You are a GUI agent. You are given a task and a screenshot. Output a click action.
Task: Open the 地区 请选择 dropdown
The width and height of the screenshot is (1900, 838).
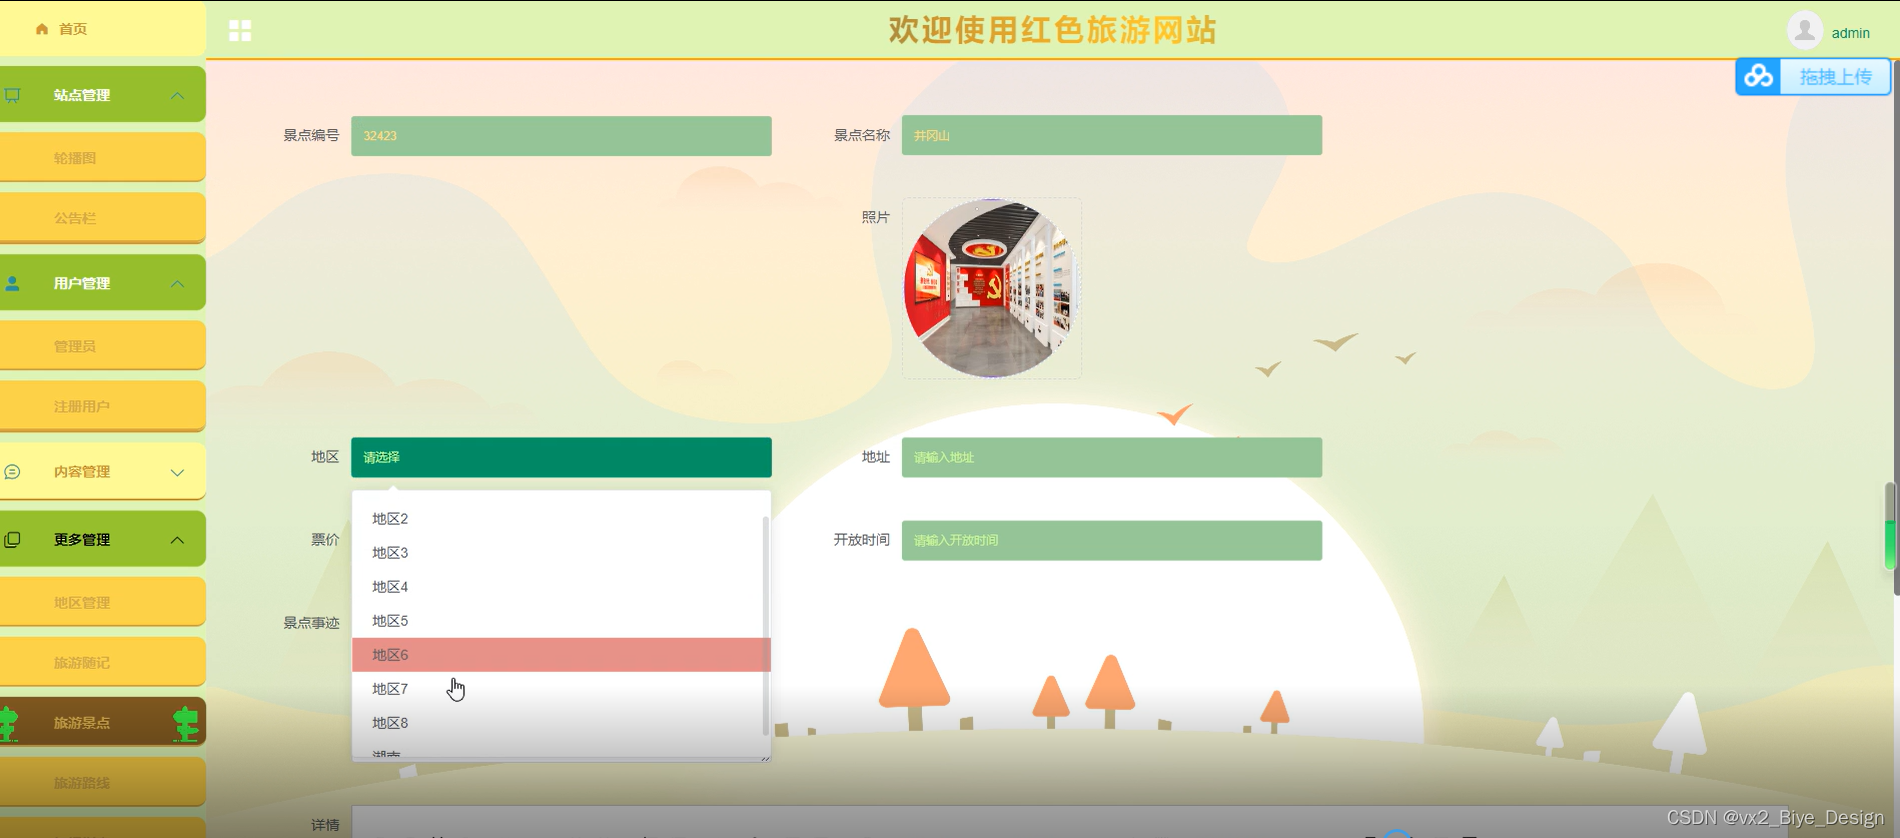[561, 457]
